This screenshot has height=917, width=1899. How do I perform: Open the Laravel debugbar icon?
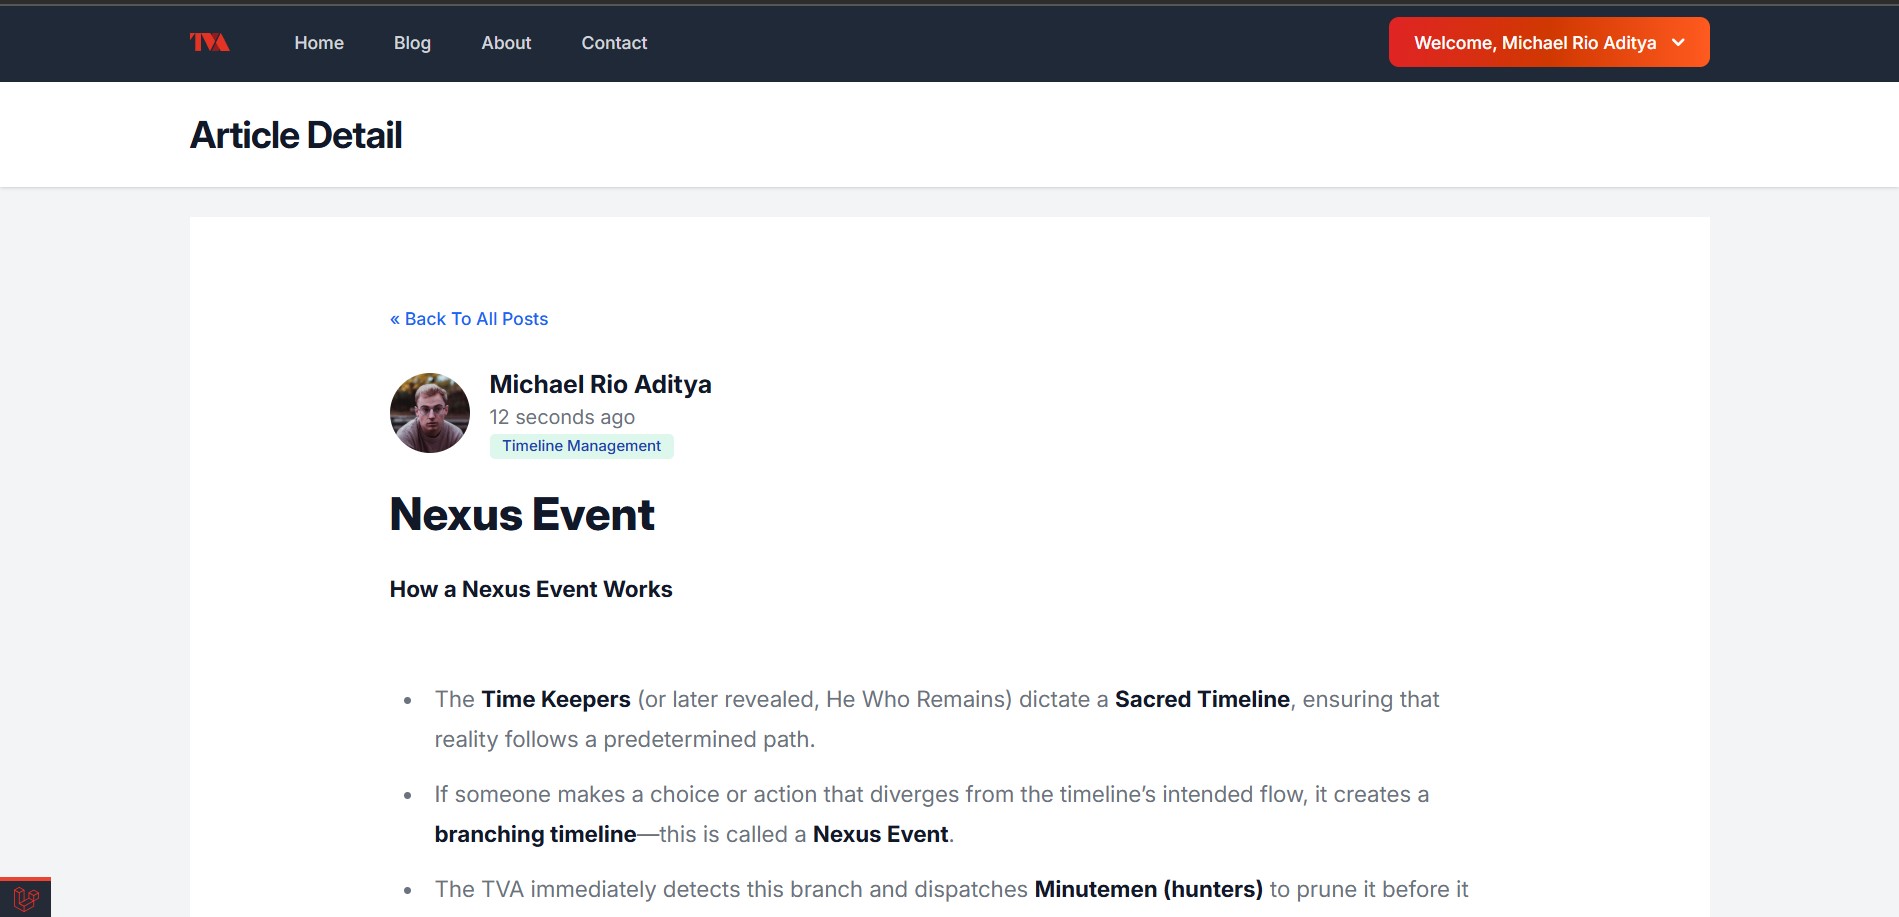(26, 898)
